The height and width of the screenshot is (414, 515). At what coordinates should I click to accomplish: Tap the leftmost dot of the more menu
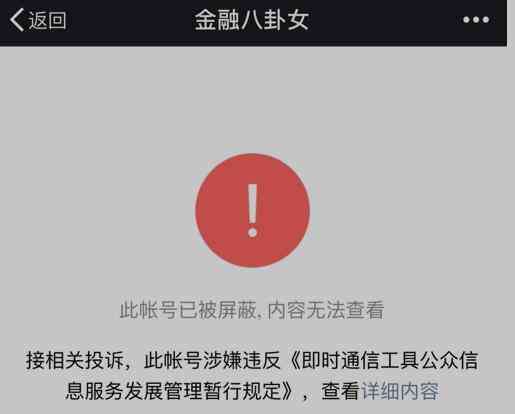[466, 20]
